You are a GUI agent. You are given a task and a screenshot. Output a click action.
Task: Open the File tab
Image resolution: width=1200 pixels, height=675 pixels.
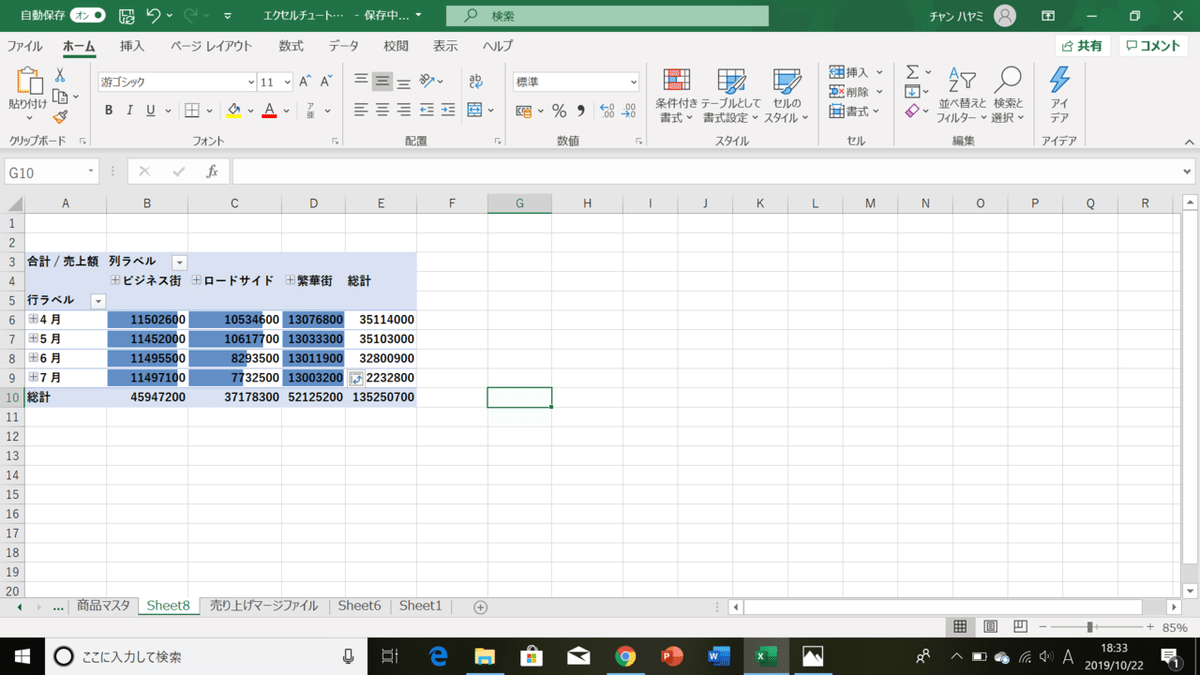pos(25,46)
